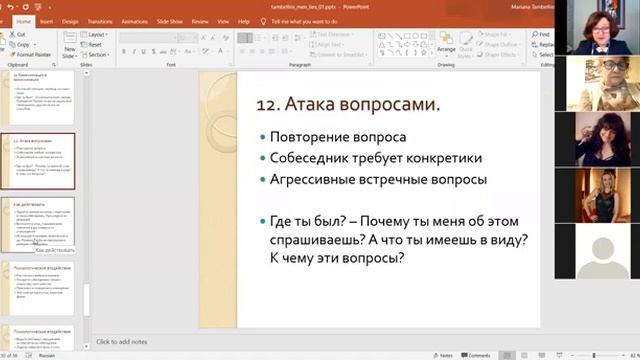640x360 pixels.
Task: Click the slide panel scroll down arrow
Action: 86,347
